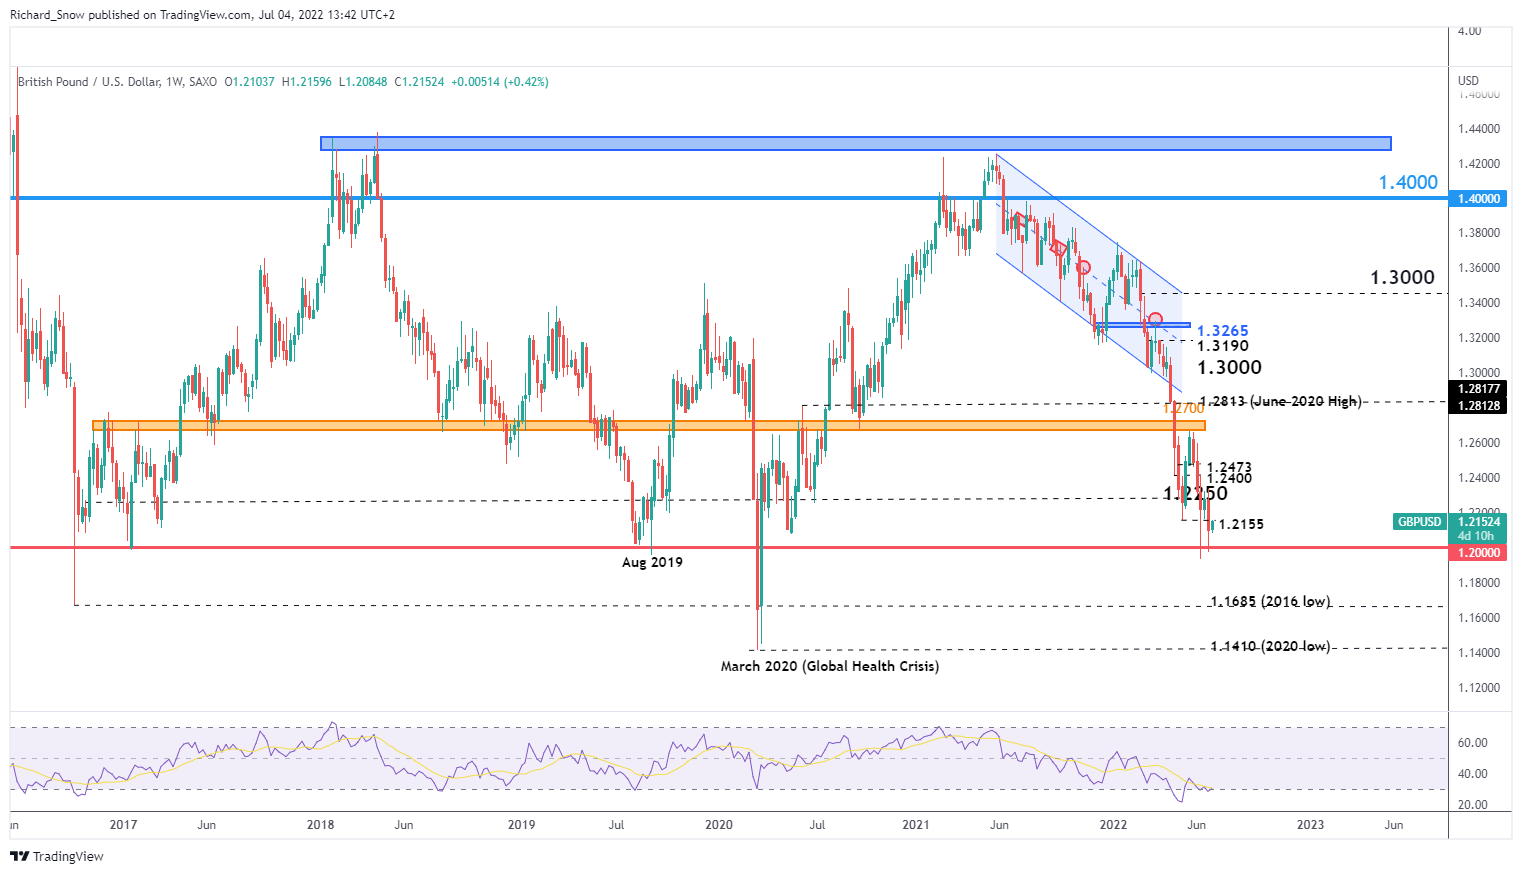
Task: Click the 1.3000 annotation directly below 1.3190
Action: (x=1229, y=367)
